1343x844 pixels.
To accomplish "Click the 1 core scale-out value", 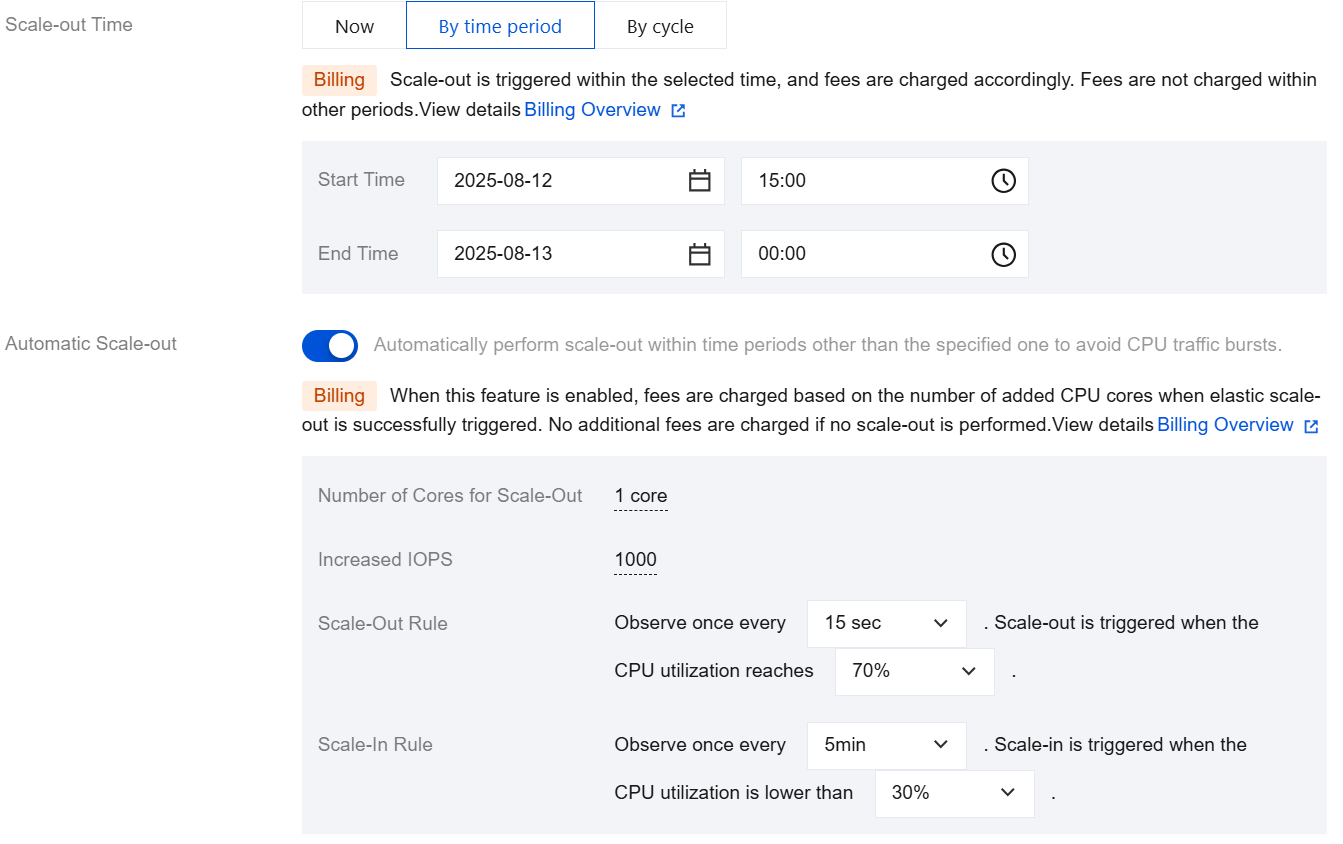I will pos(641,496).
